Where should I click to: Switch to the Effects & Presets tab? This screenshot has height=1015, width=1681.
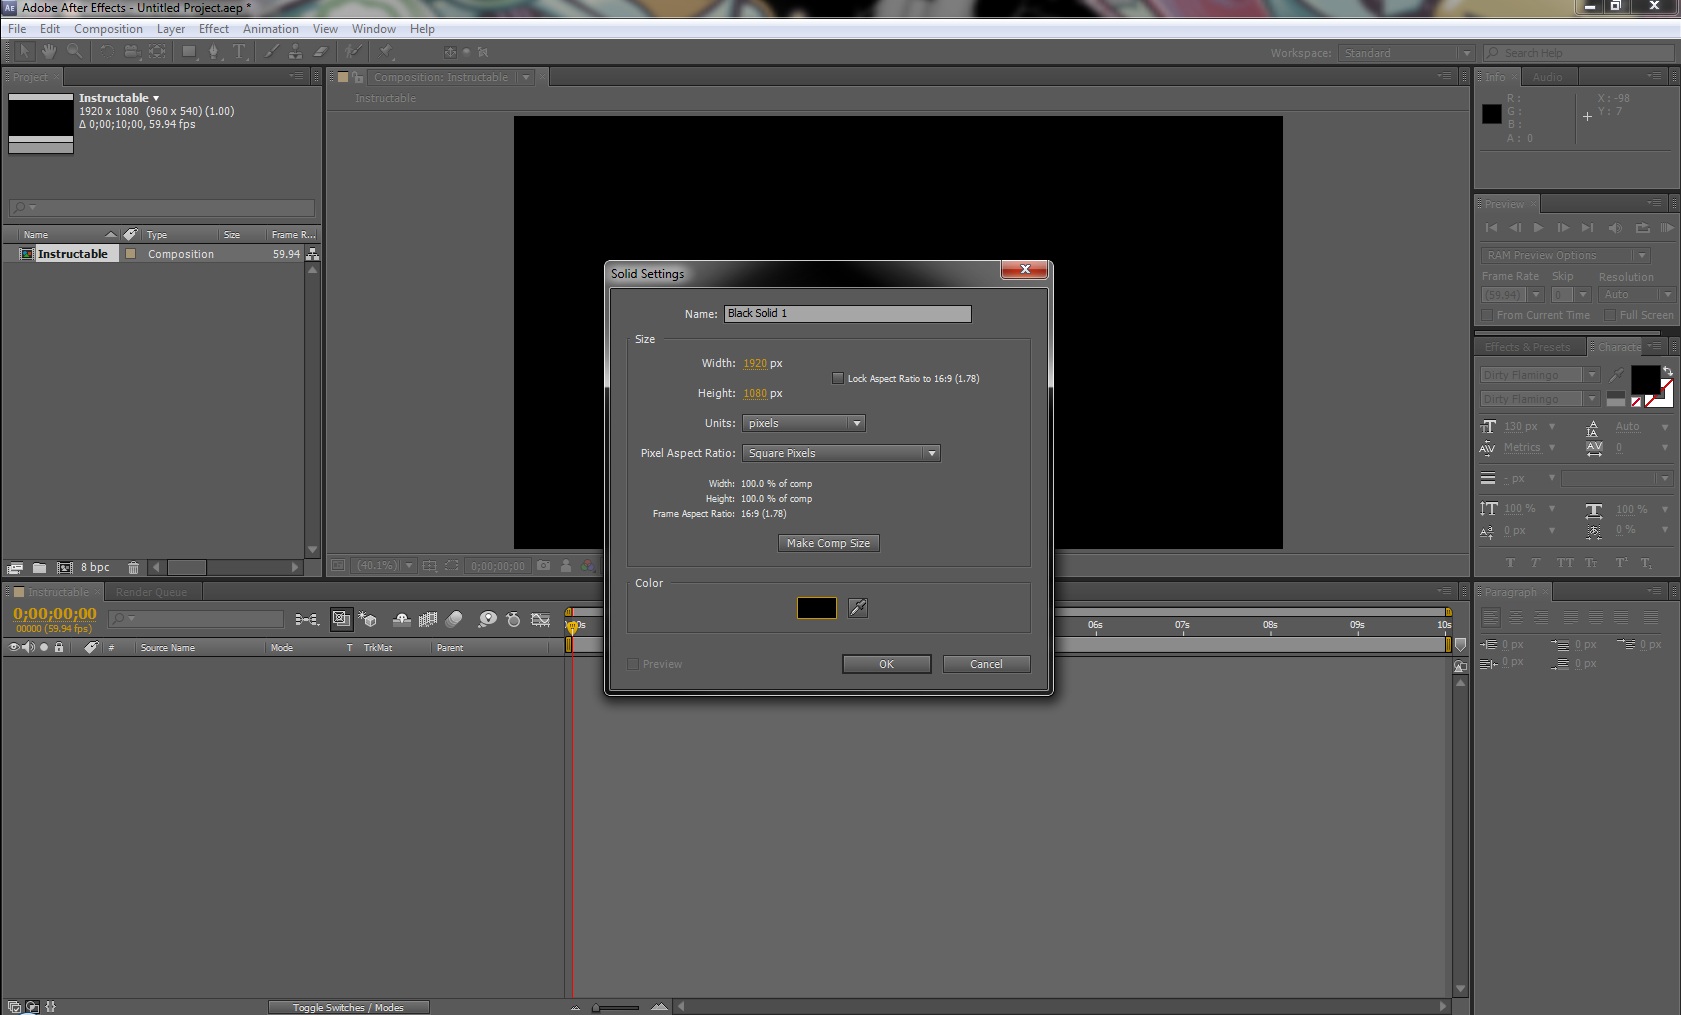click(1527, 347)
